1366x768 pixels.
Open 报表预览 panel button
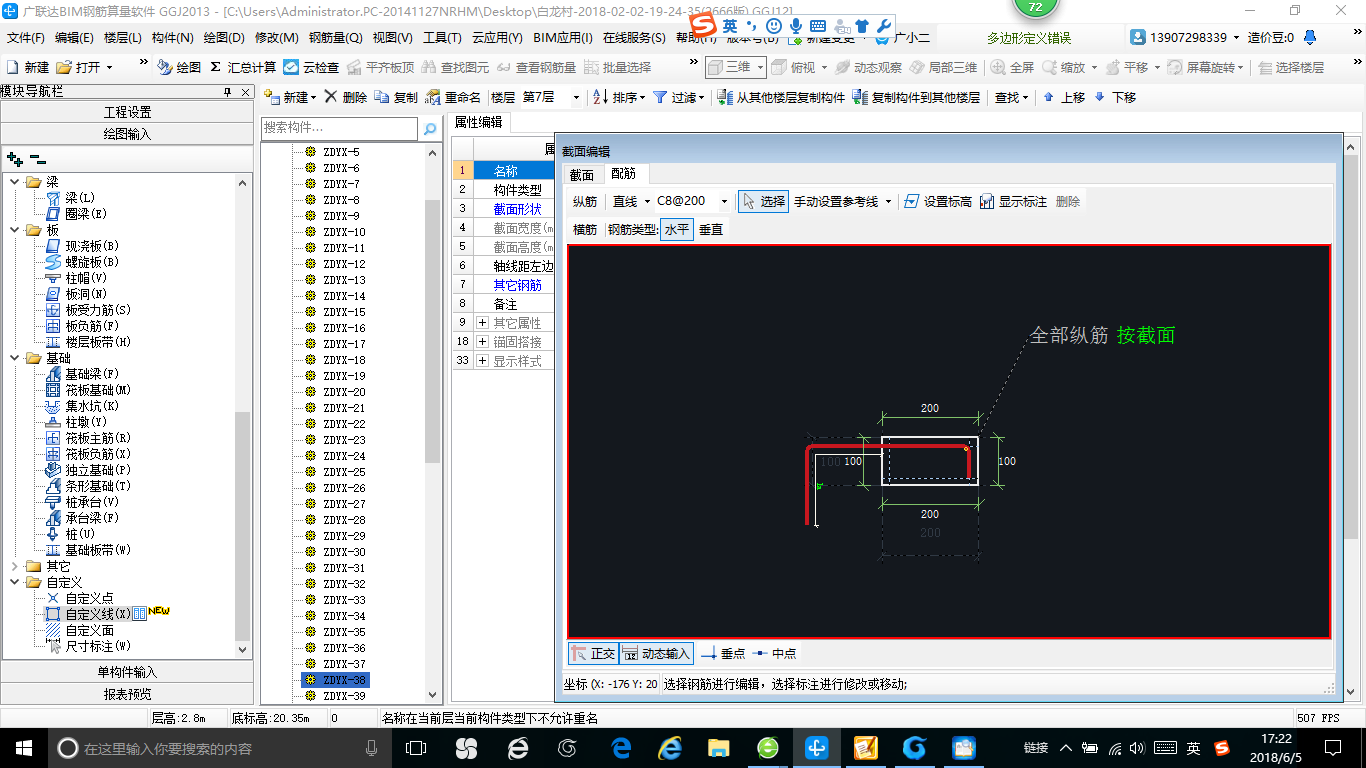127,694
